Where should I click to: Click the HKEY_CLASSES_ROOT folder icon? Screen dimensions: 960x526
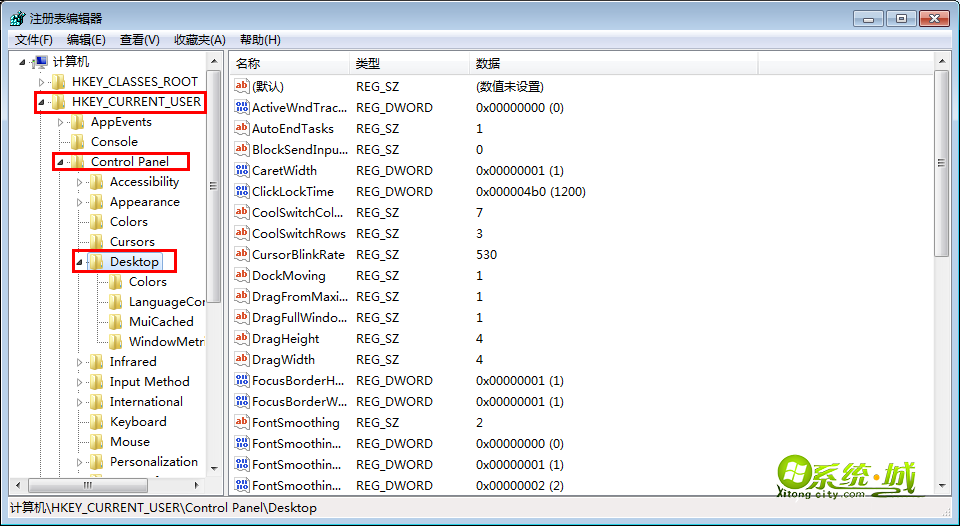[x=59, y=82]
